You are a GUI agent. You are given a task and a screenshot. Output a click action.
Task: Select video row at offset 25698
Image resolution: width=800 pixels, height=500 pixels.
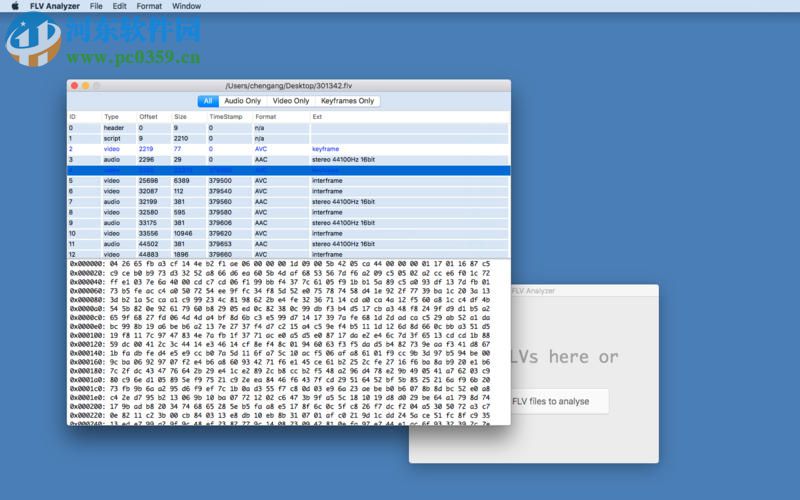coord(288,181)
